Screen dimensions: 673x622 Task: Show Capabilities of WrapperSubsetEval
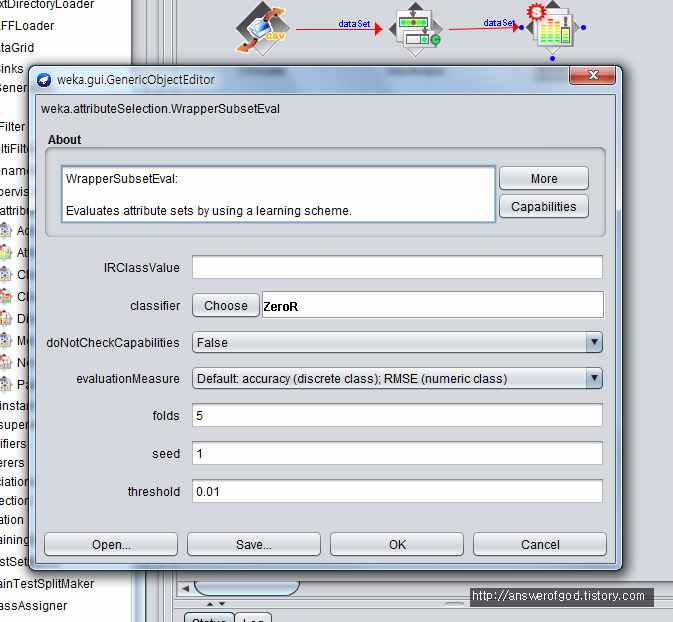(544, 206)
